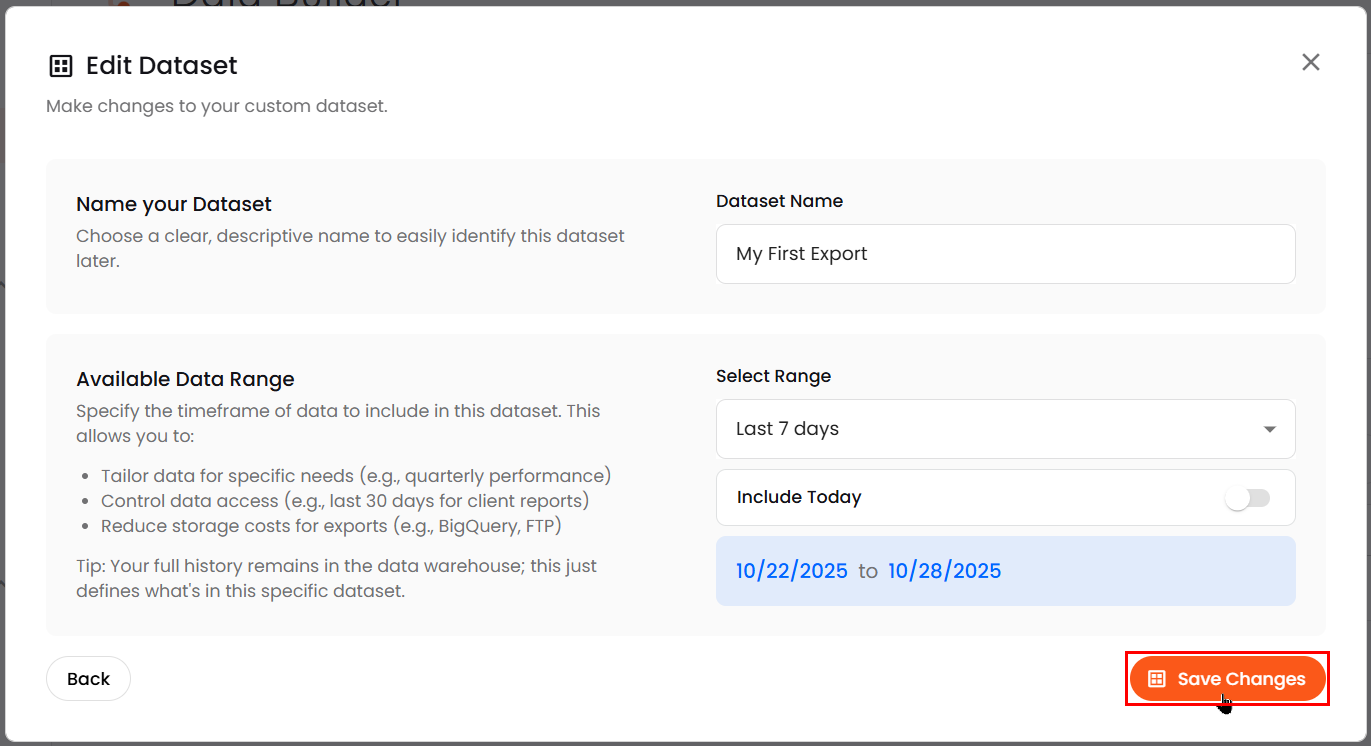The width and height of the screenshot is (1371, 746).
Task: Click the Select Range field label
Action: tap(773, 376)
